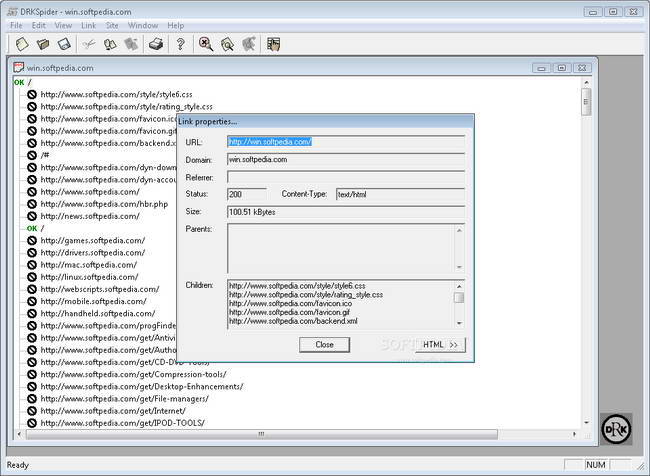Viewport: 650px width, 476px height.
Task: Click up arrow of Children list scrollbar
Action: tap(459, 287)
